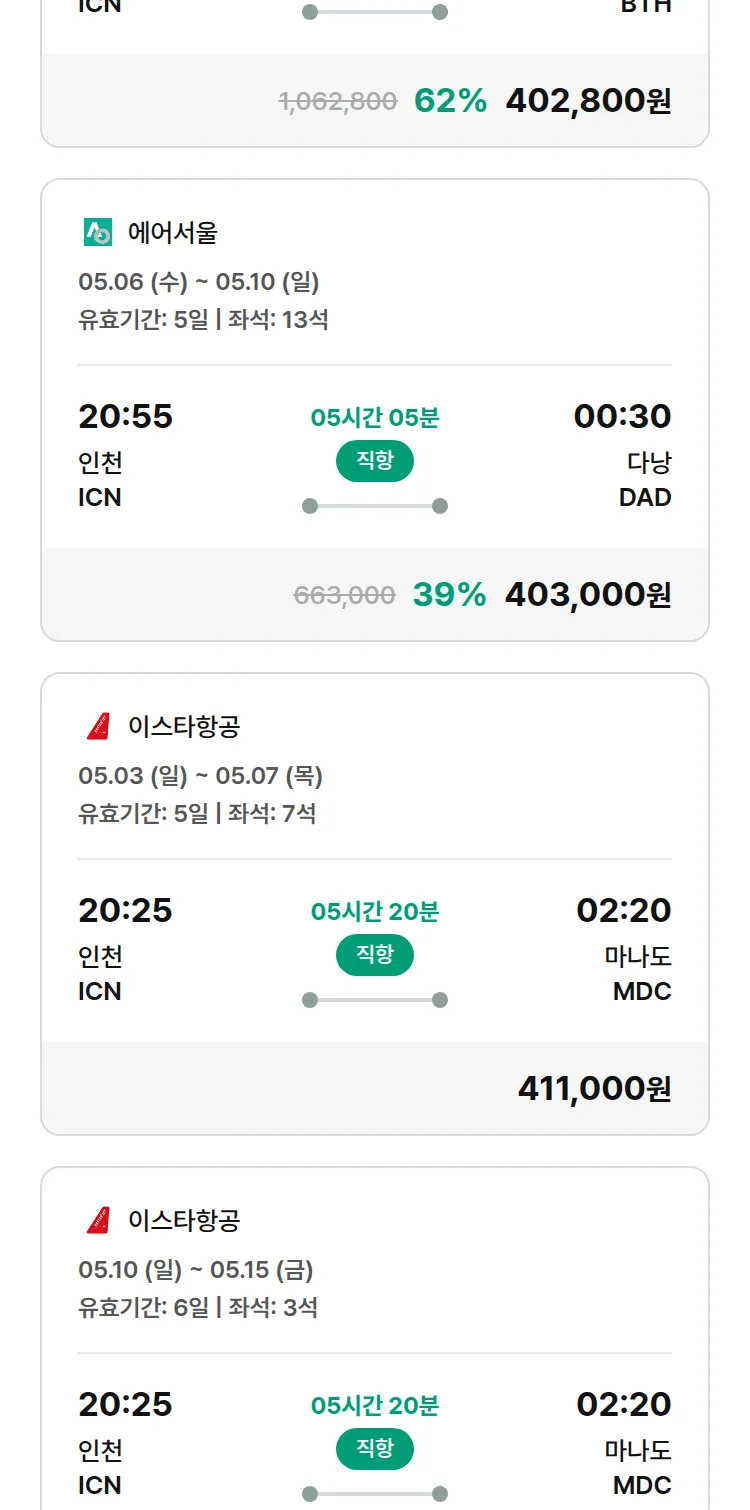Click the route line on the Da Nang flight
Image resolution: width=750 pixels, height=1510 pixels.
click(375, 506)
